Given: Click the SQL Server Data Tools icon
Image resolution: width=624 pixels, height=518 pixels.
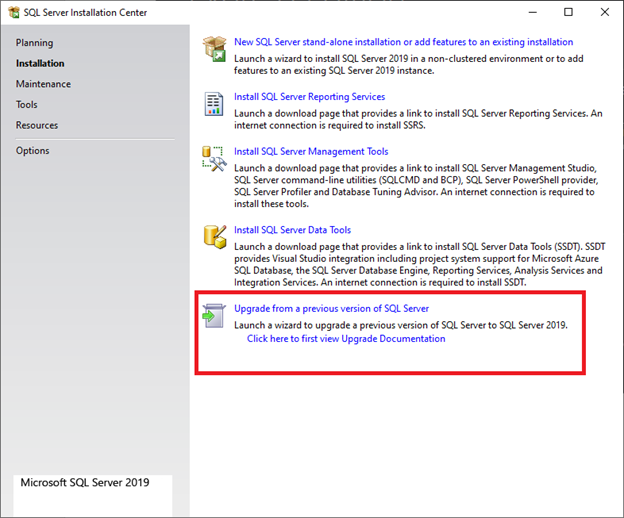Looking at the screenshot, I should (x=215, y=237).
